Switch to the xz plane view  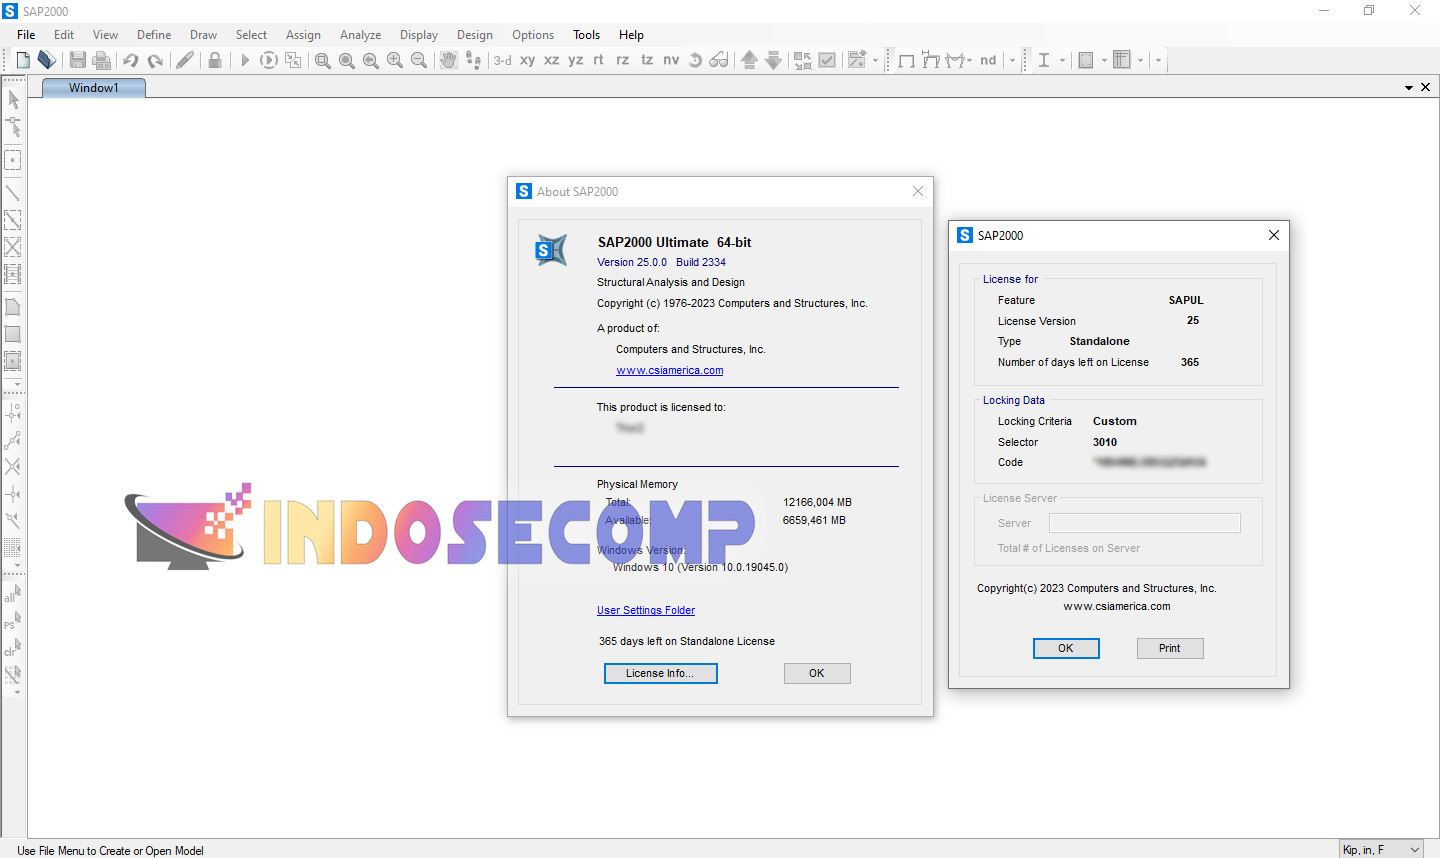tap(551, 60)
